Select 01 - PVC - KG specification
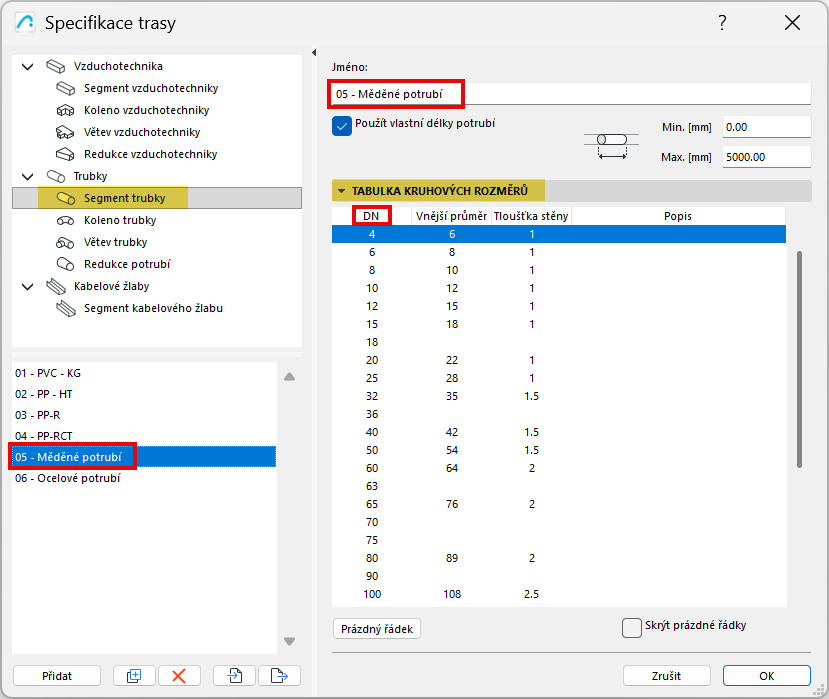The image size is (829, 699). point(144,373)
